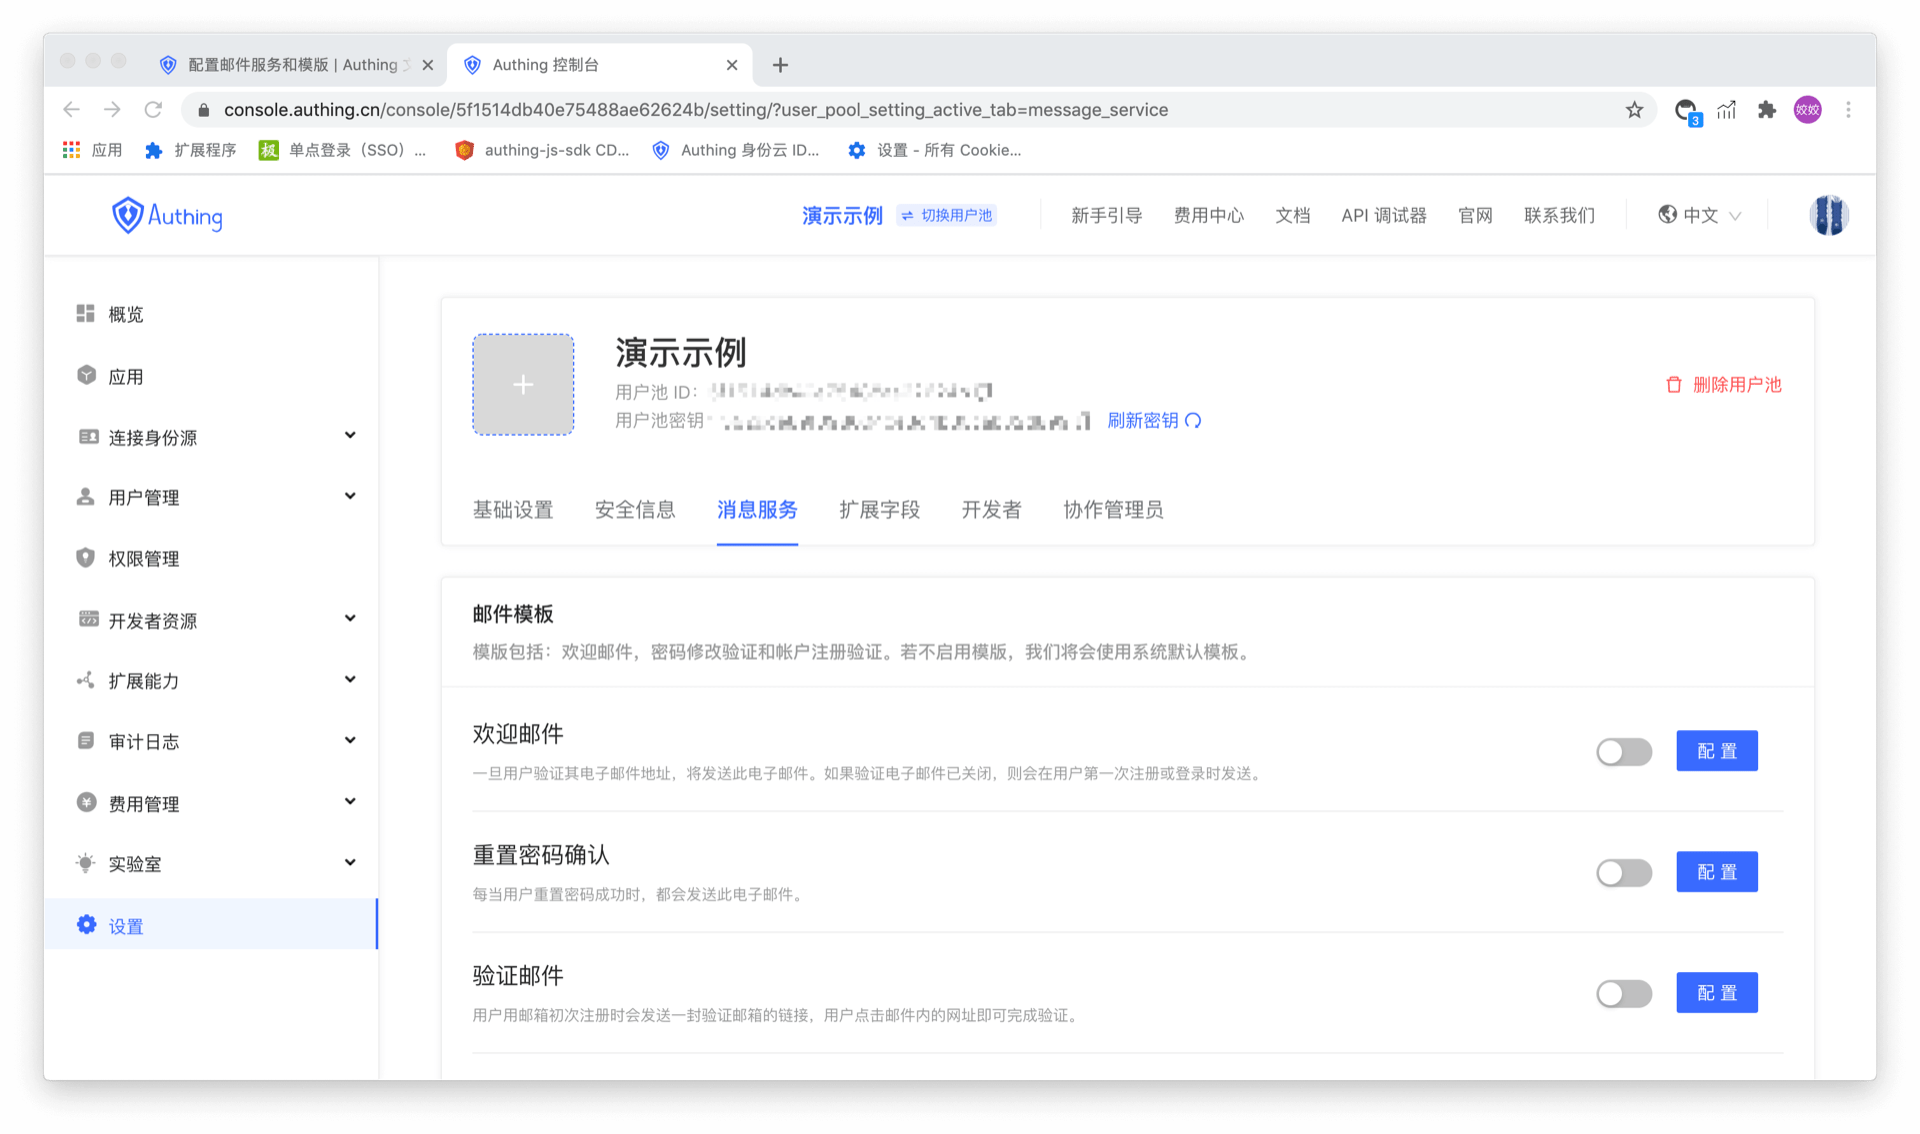This screenshot has width=1920, height=1134.
Task: Turn on the 验证邮件 switch
Action: click(1623, 993)
